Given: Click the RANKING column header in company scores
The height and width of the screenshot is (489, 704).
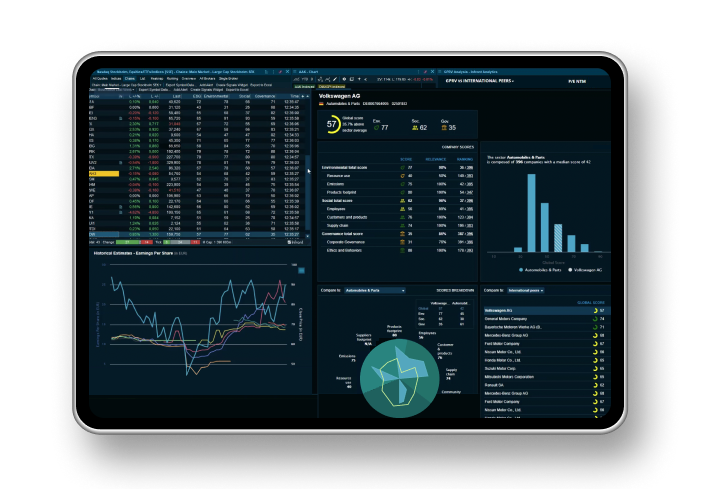Looking at the screenshot, I should [x=465, y=159].
